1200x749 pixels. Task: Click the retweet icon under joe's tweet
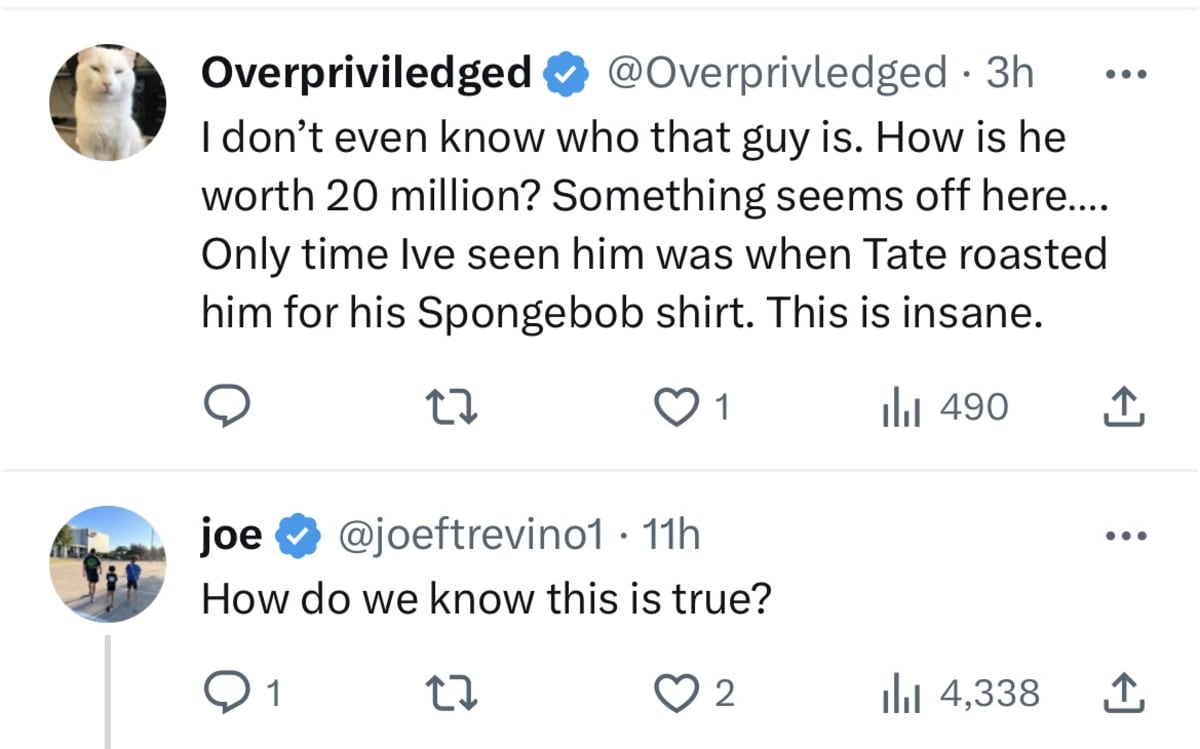[452, 691]
